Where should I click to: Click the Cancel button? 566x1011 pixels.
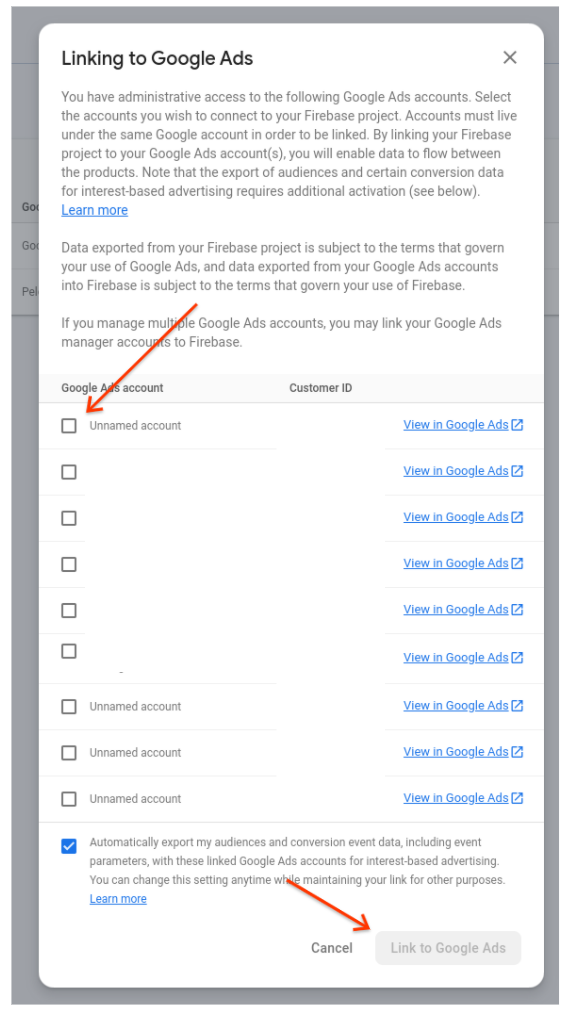pos(332,948)
